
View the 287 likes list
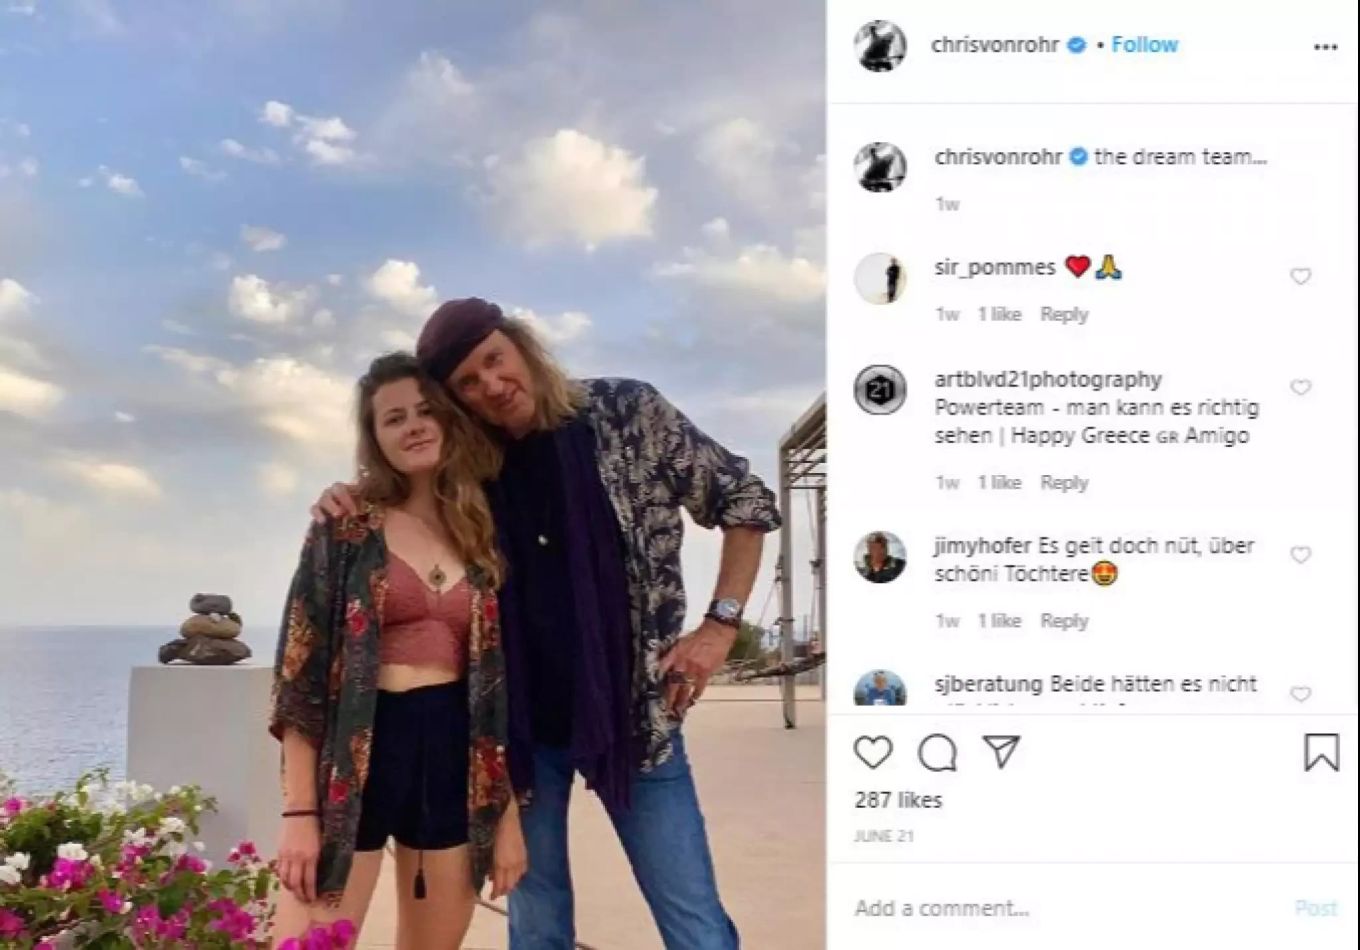point(898,800)
